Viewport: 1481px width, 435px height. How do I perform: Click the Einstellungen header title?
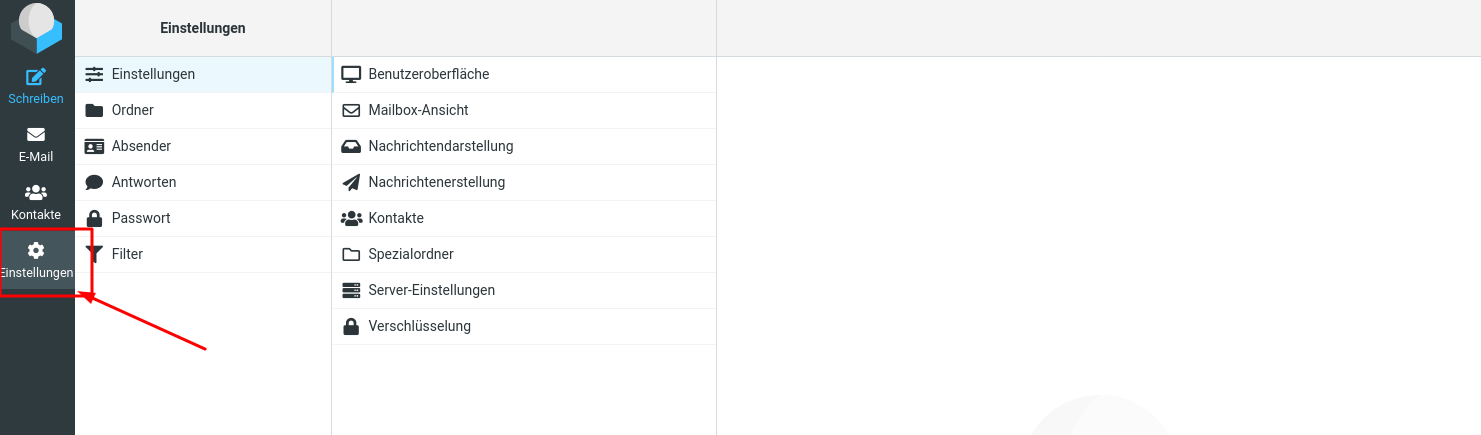(x=203, y=28)
